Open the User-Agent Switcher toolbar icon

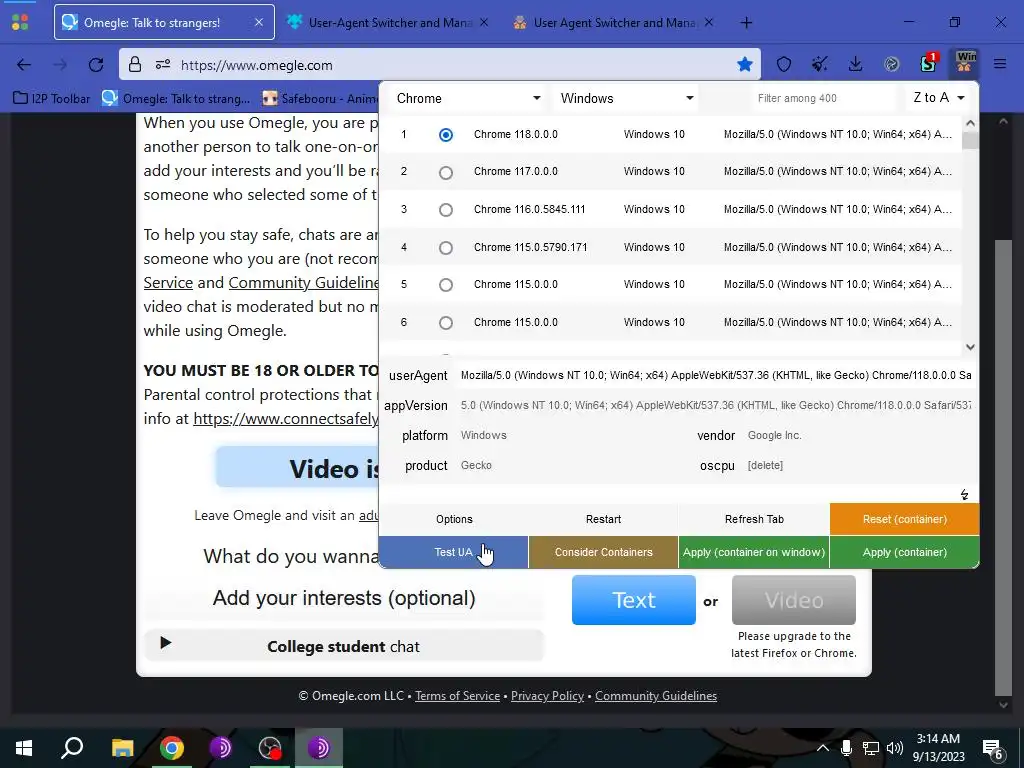(x=965, y=63)
